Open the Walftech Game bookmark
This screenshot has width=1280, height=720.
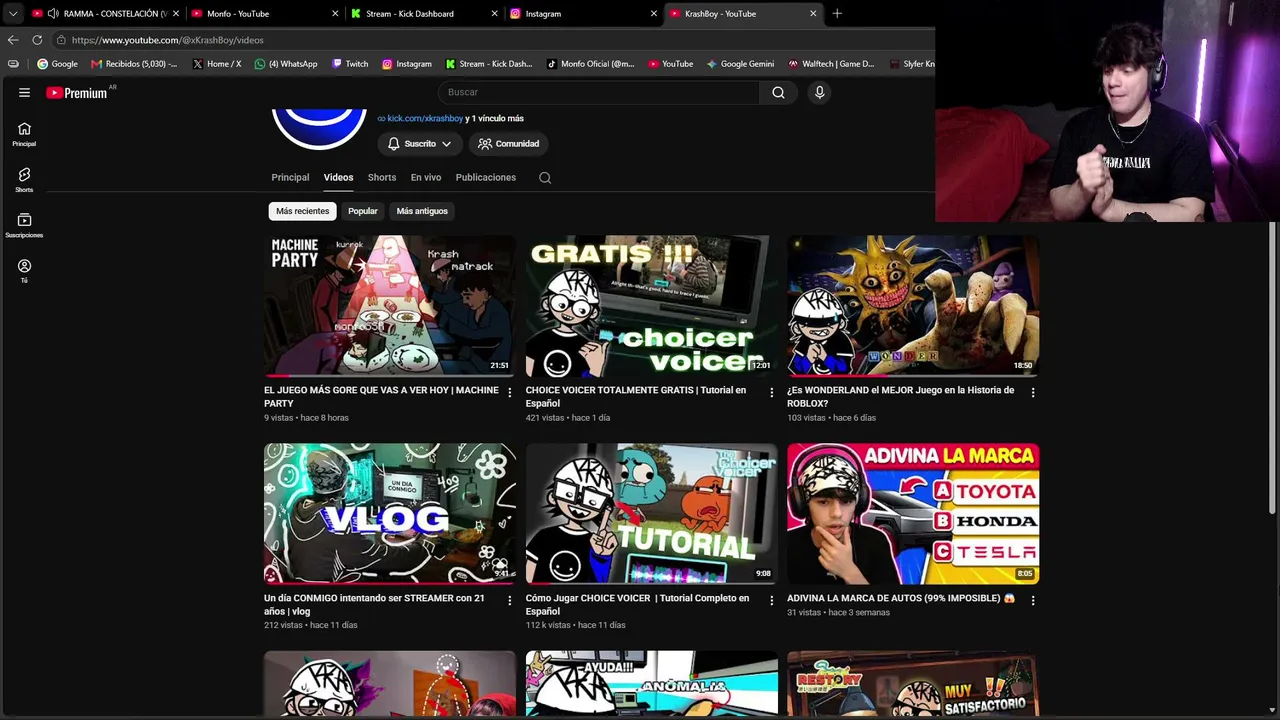(831, 64)
